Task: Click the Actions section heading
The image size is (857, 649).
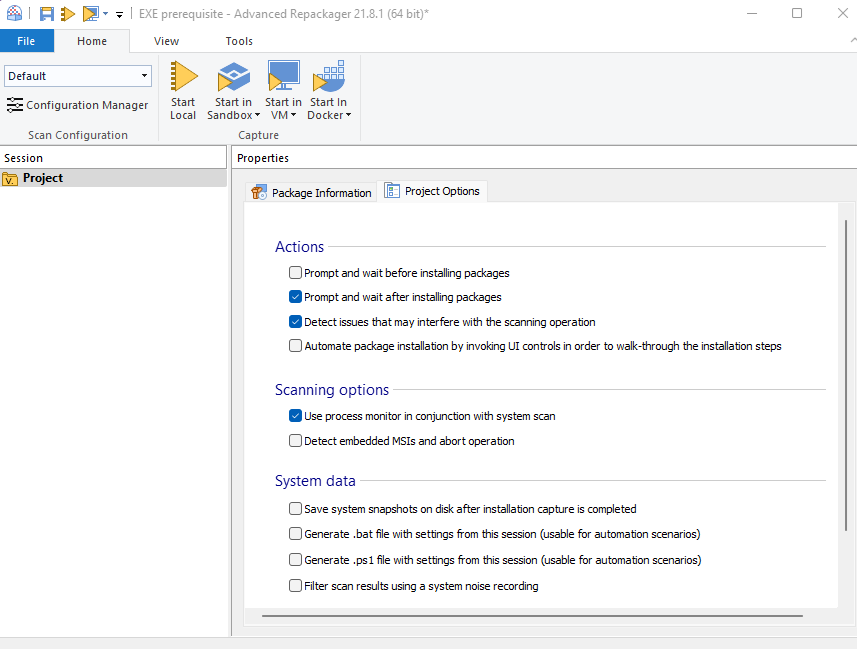Action: point(300,247)
